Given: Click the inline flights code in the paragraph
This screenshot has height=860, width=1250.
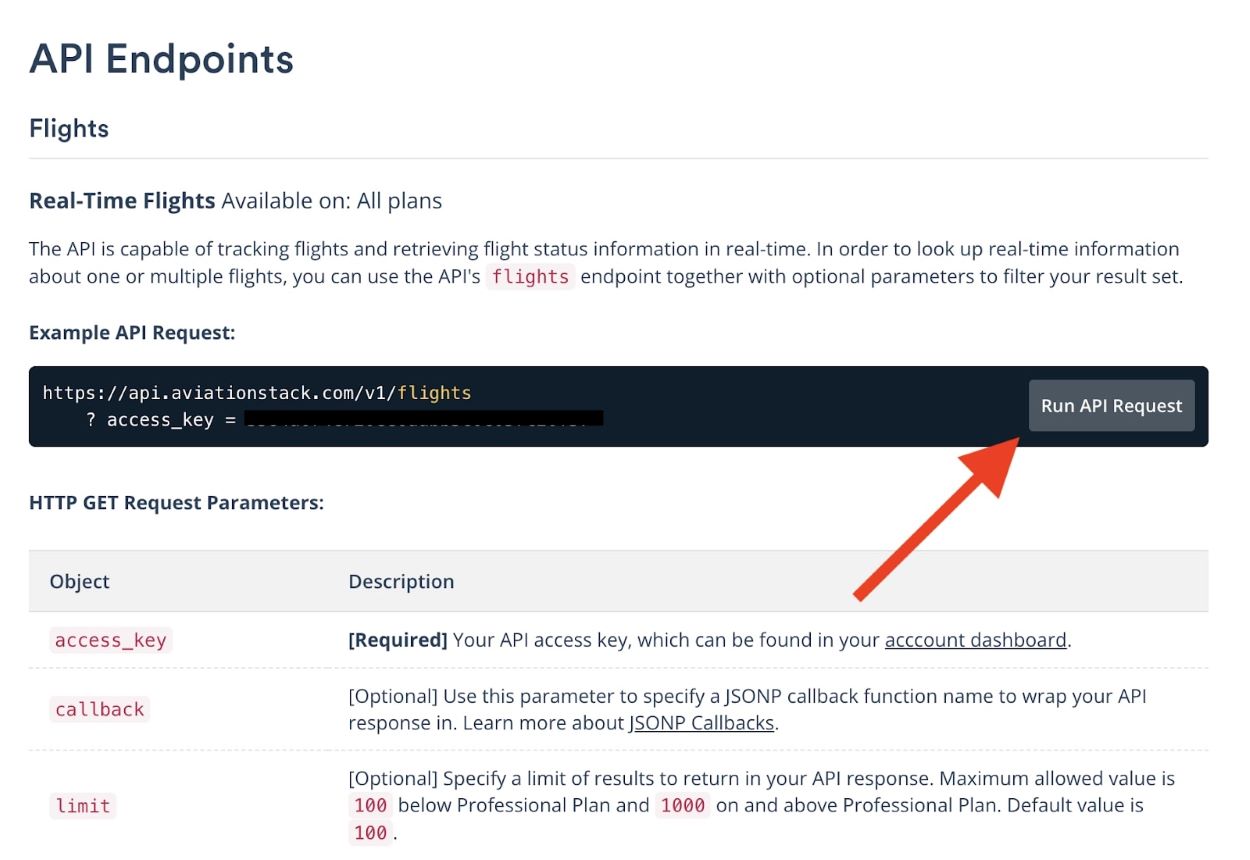Looking at the screenshot, I should coord(530,277).
